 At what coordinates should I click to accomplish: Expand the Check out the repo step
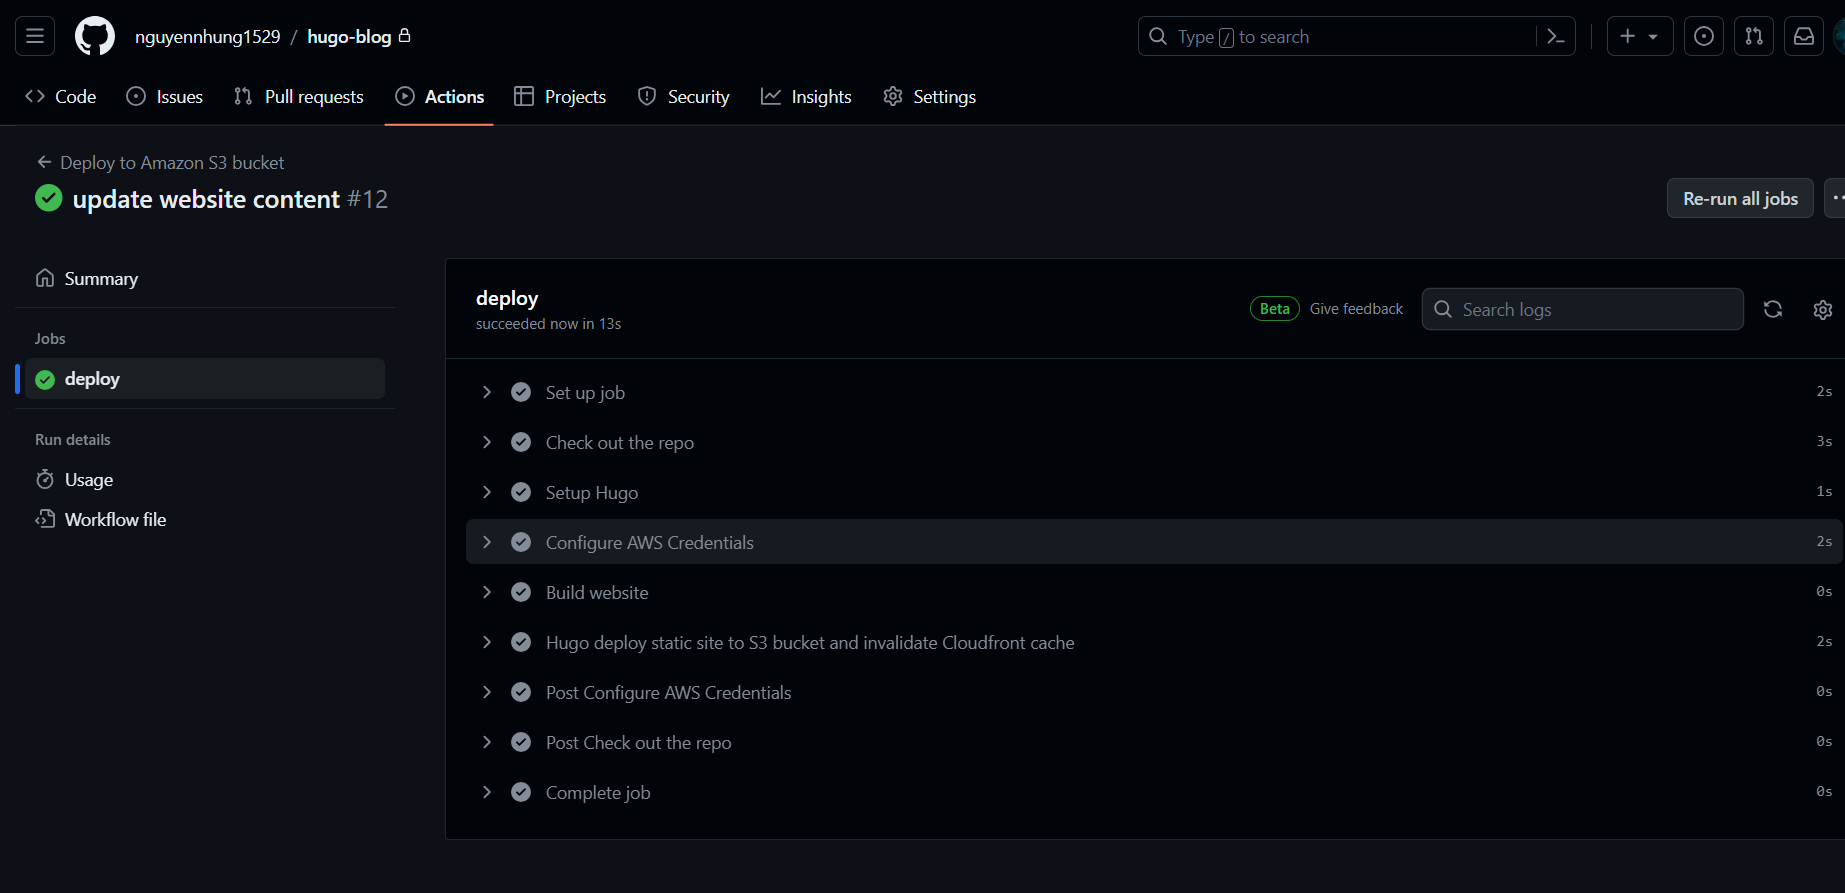[1155, 442]
